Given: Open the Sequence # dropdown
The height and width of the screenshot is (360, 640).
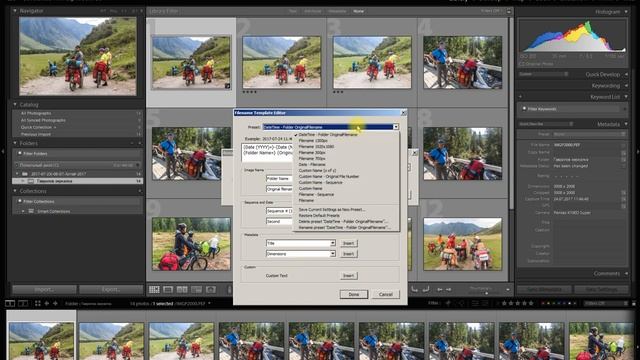Looking at the screenshot, I should (279, 211).
